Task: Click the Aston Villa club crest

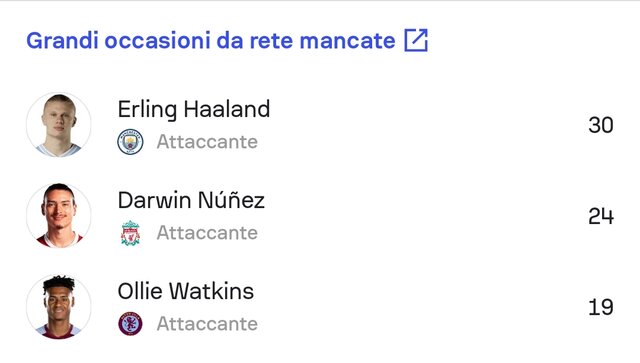Action: 130,324
